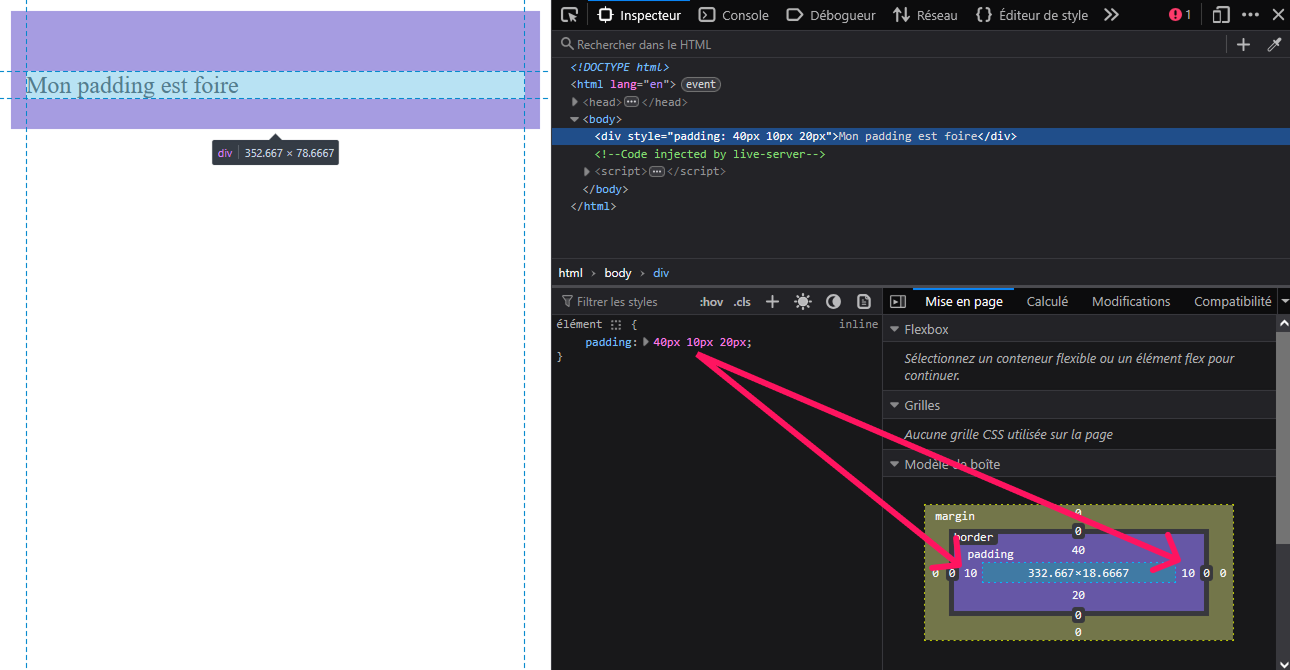Screen dimensions: 1290x670
Task: Select body in the breadcrumb bar
Action: pyautogui.click(x=617, y=272)
